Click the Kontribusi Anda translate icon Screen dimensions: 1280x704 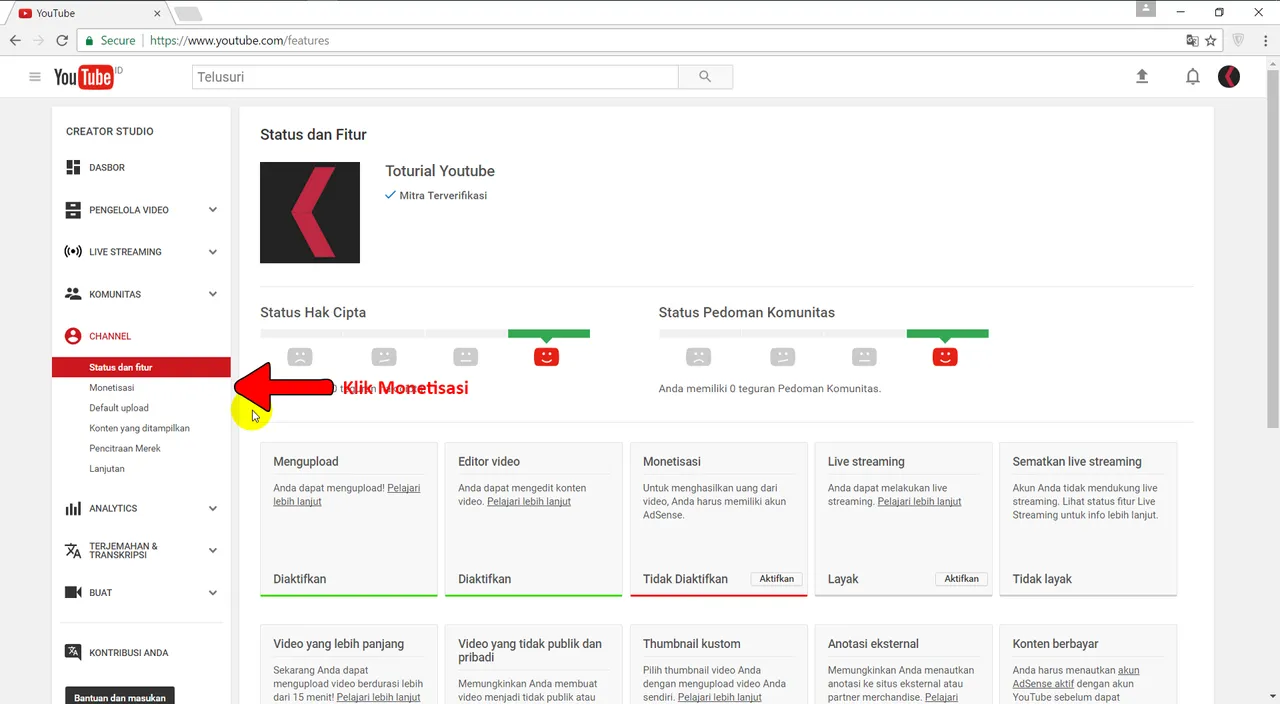pyautogui.click(x=73, y=652)
